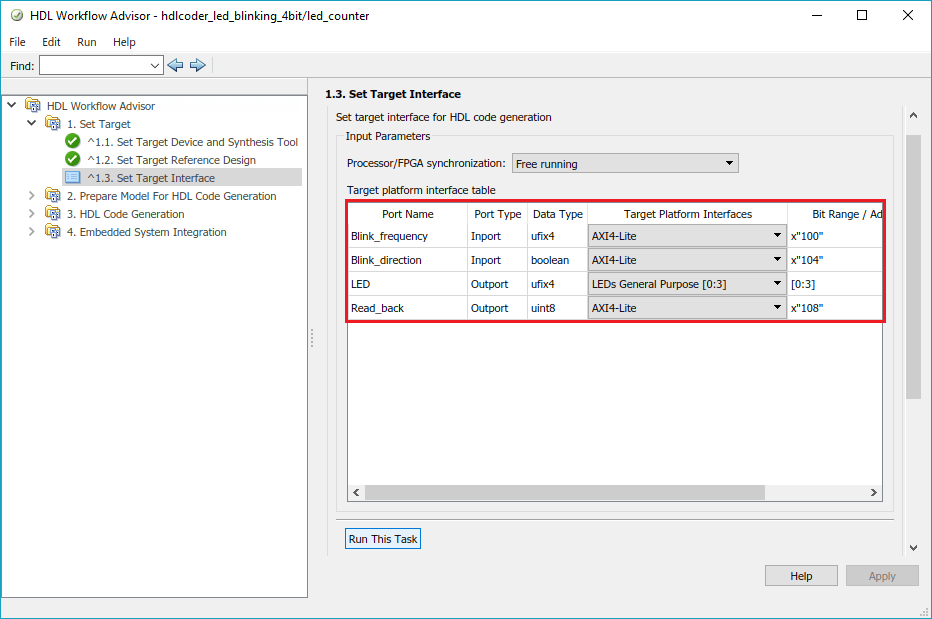Click the Set Target Interface task icon

72,178
